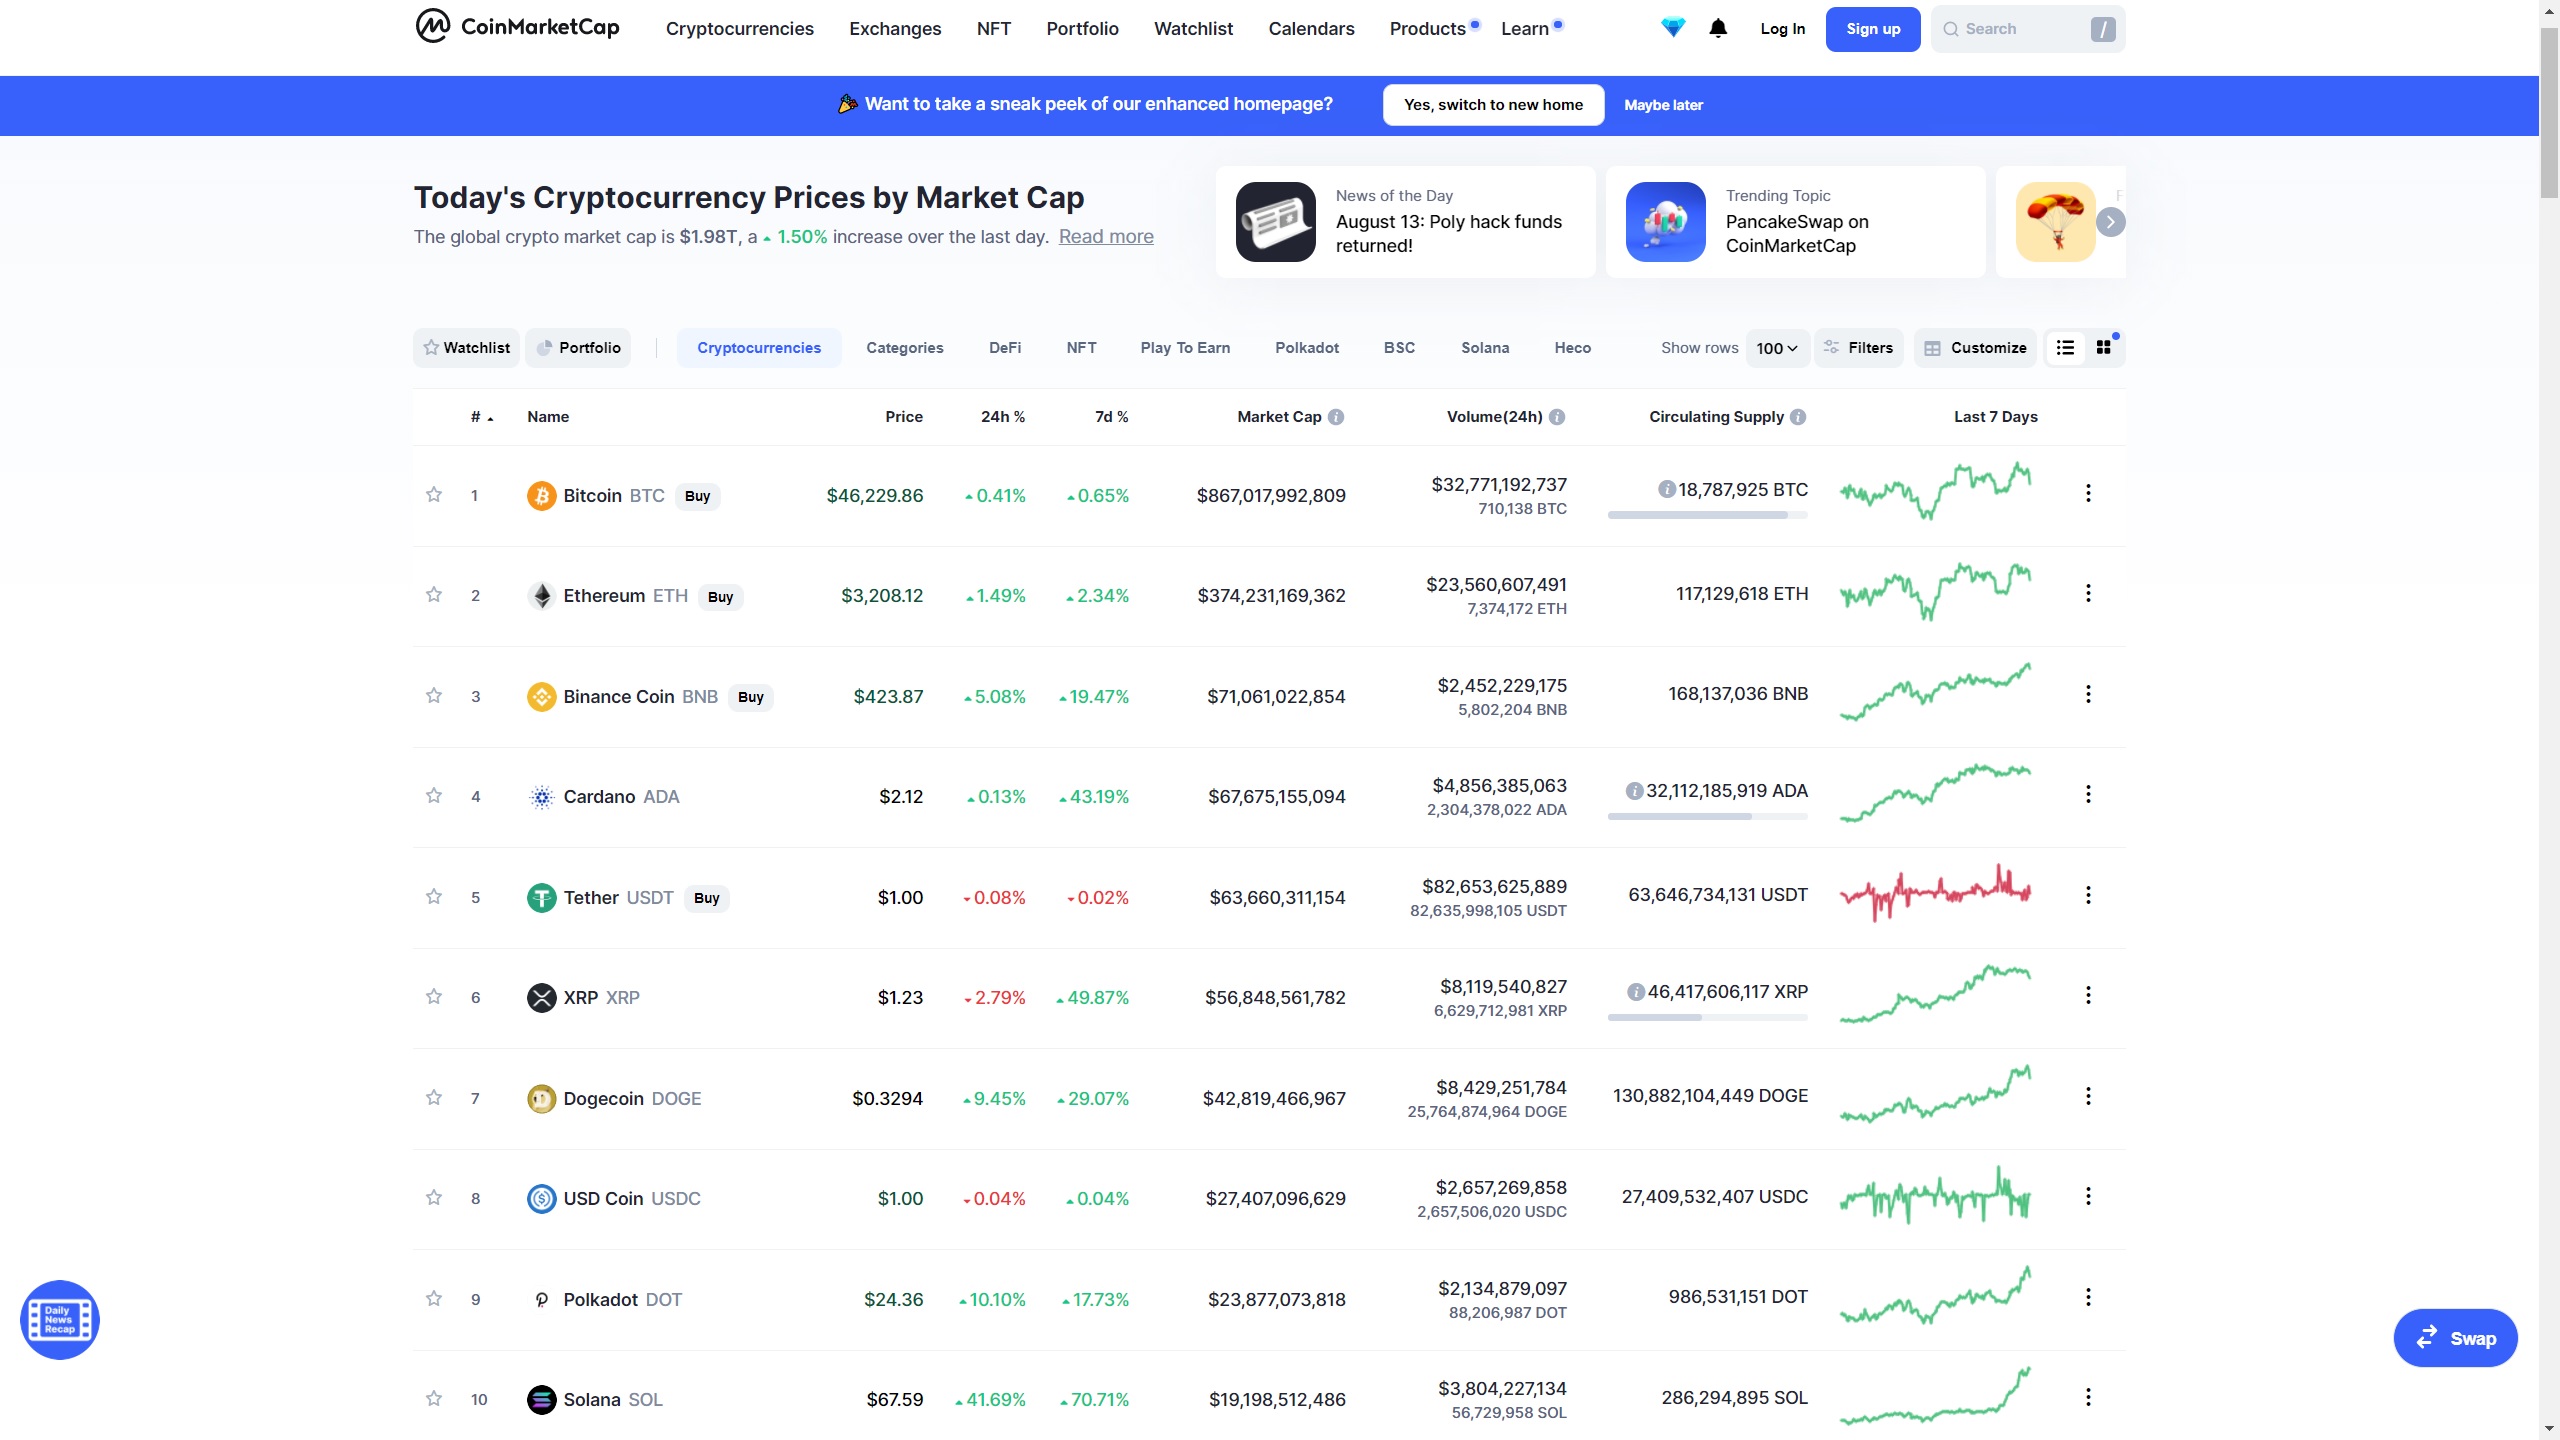Advance news carousel with right arrow
This screenshot has width=2560, height=1440.
click(x=2110, y=222)
